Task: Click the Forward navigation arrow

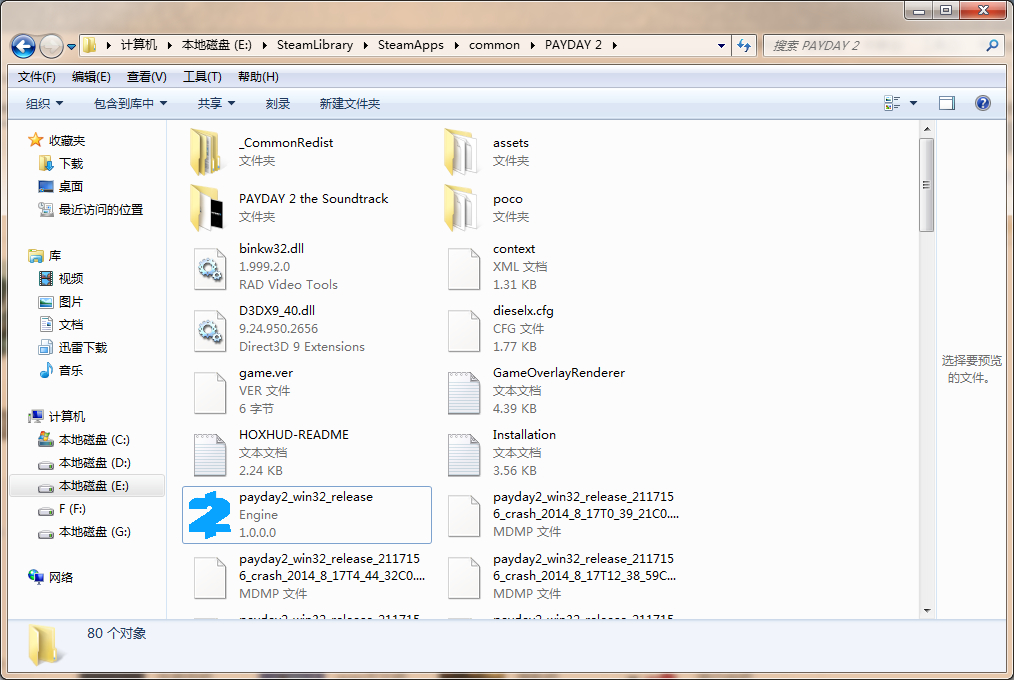Action: (x=51, y=46)
